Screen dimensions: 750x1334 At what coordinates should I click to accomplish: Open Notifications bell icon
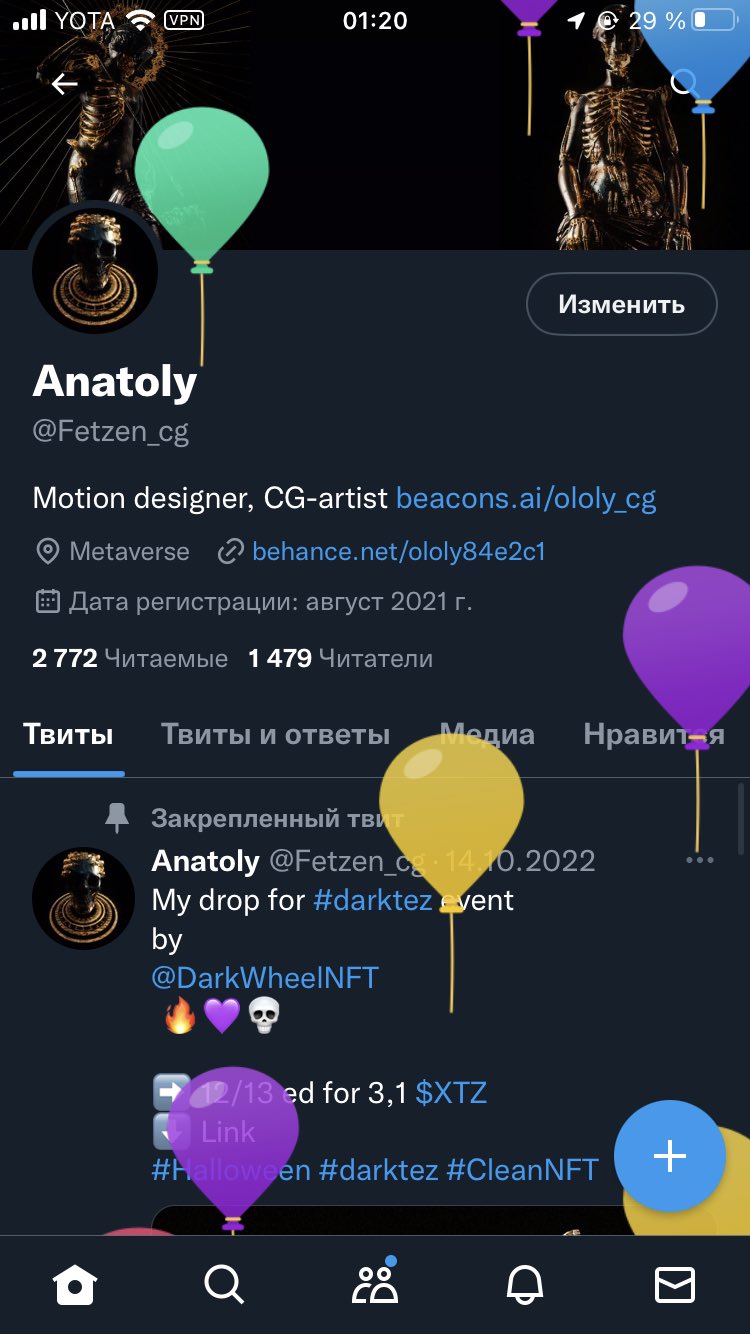(x=526, y=1284)
